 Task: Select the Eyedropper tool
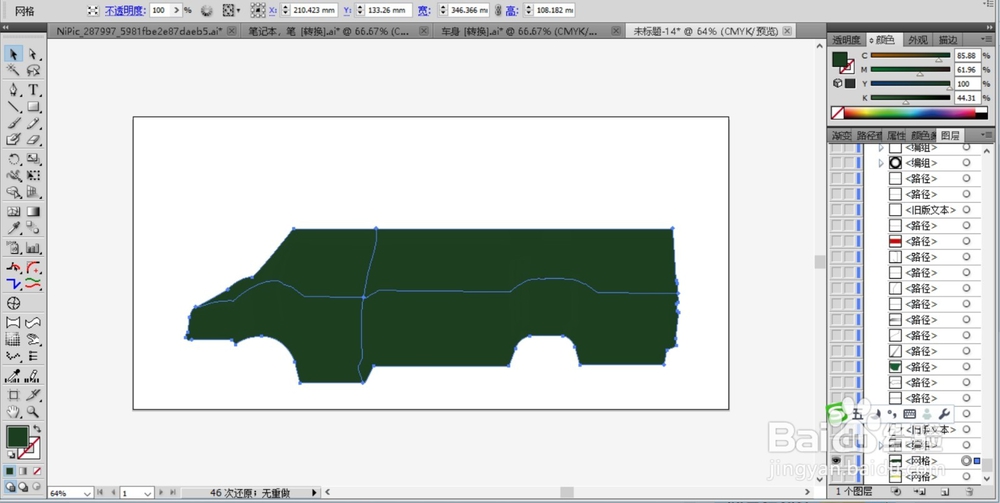[13, 228]
